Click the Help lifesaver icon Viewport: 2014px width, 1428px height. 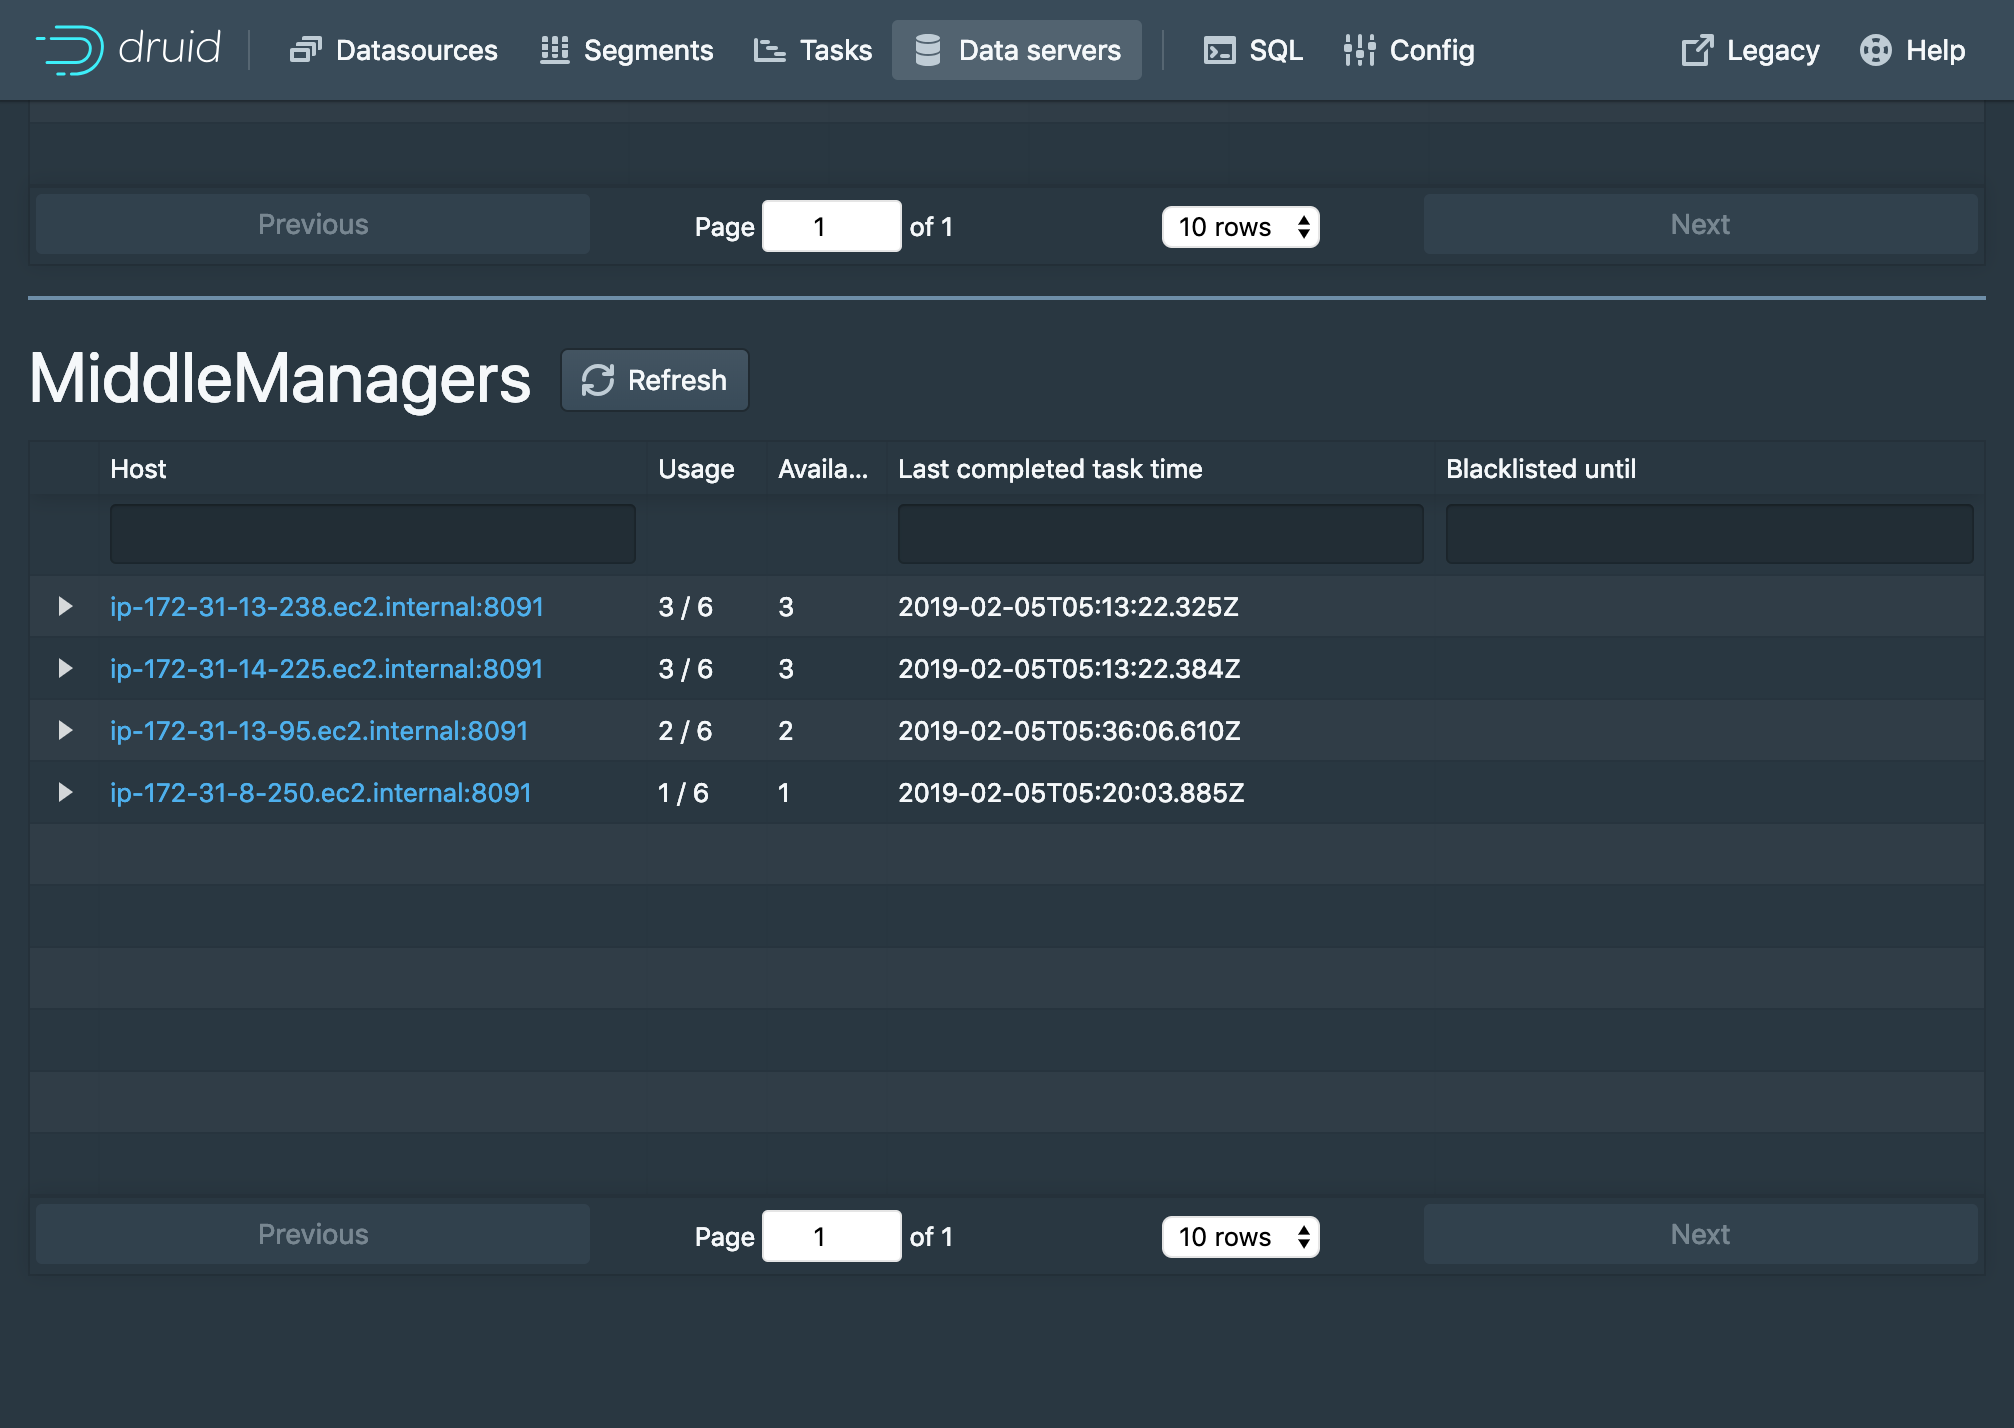click(x=1875, y=50)
